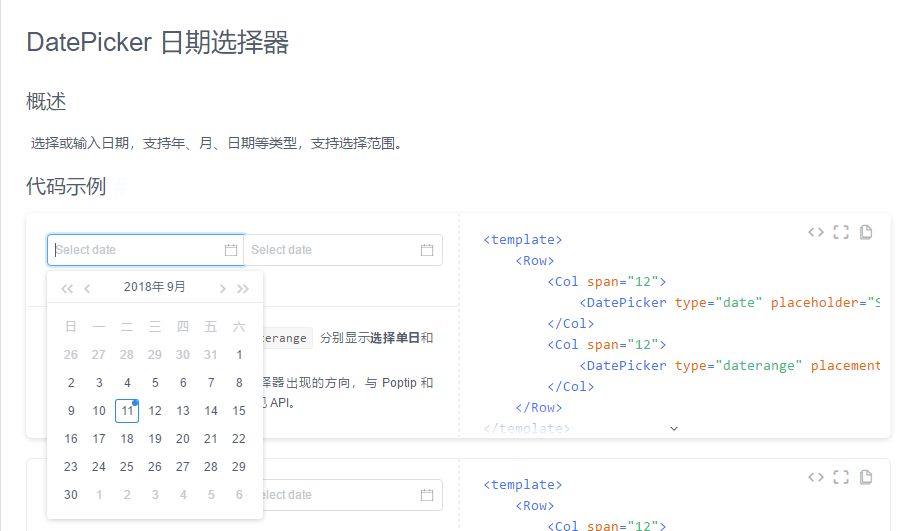The height and width of the screenshot is (531, 908).
Task: Choose date 20 in the calendar
Action: click(x=183, y=439)
